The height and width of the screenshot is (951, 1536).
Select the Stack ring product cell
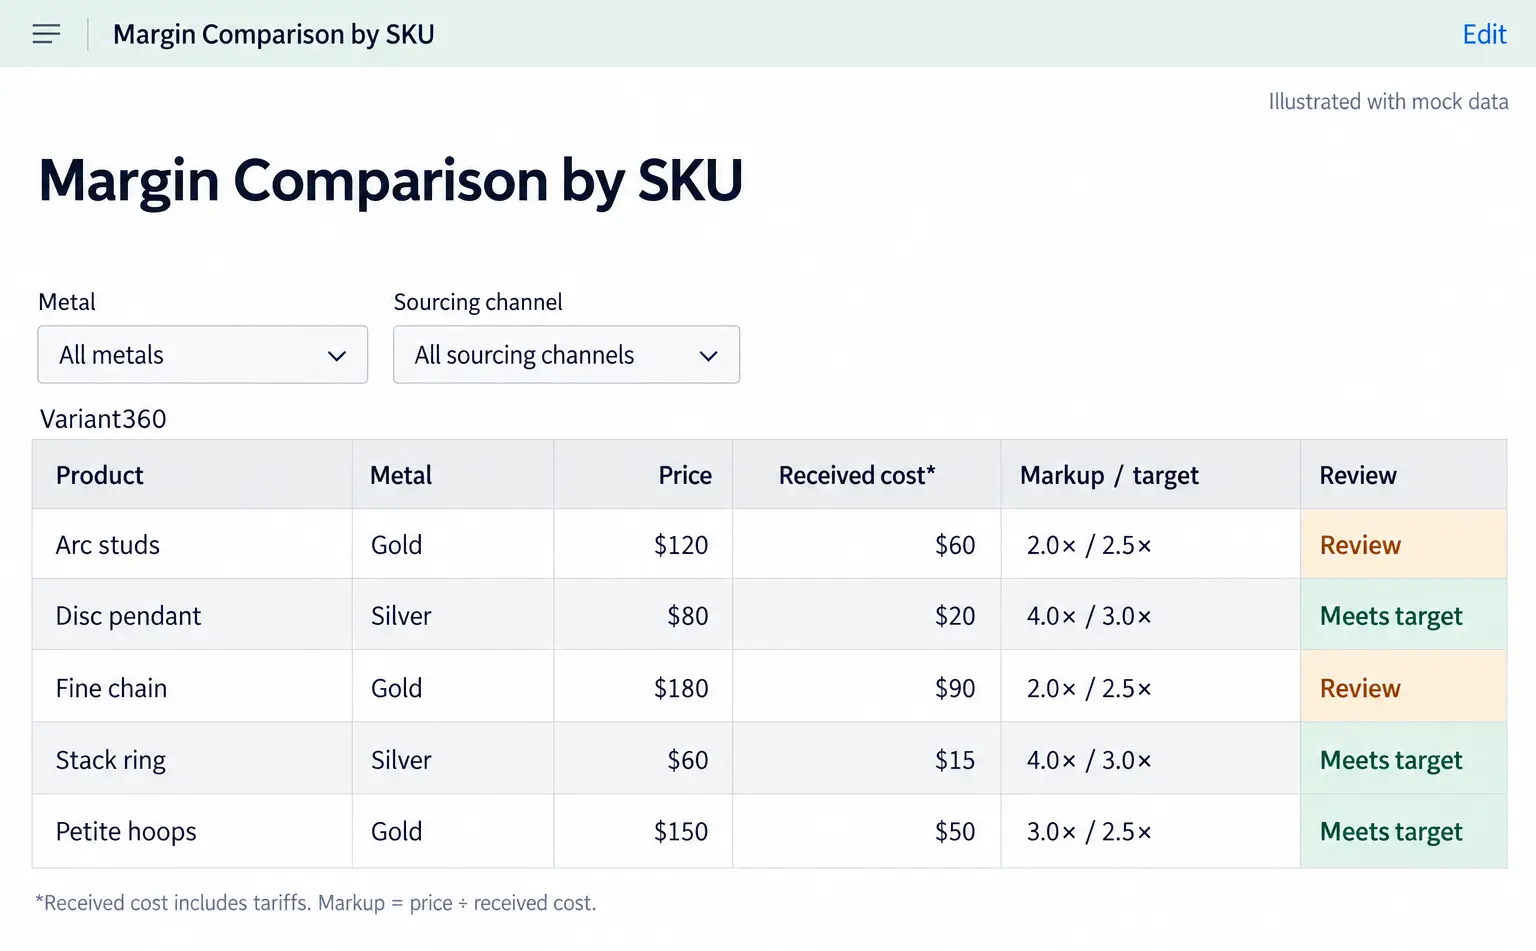point(192,759)
